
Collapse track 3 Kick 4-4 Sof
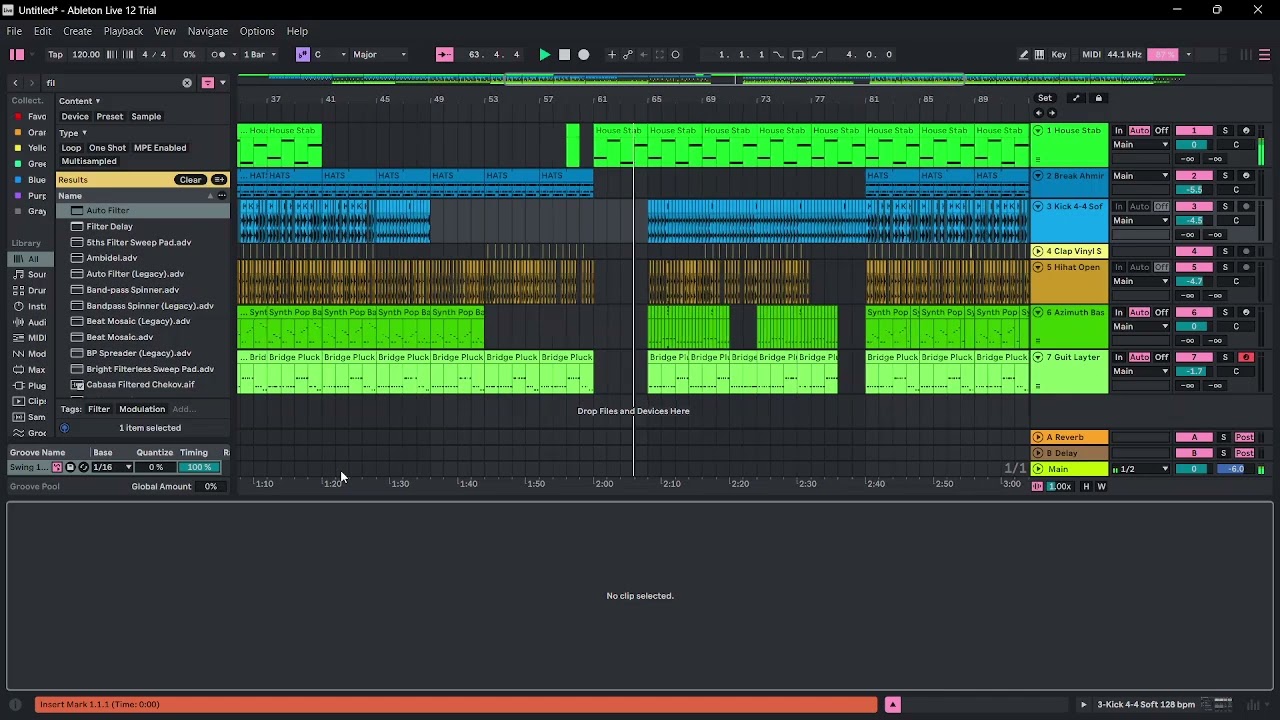click(x=1038, y=206)
